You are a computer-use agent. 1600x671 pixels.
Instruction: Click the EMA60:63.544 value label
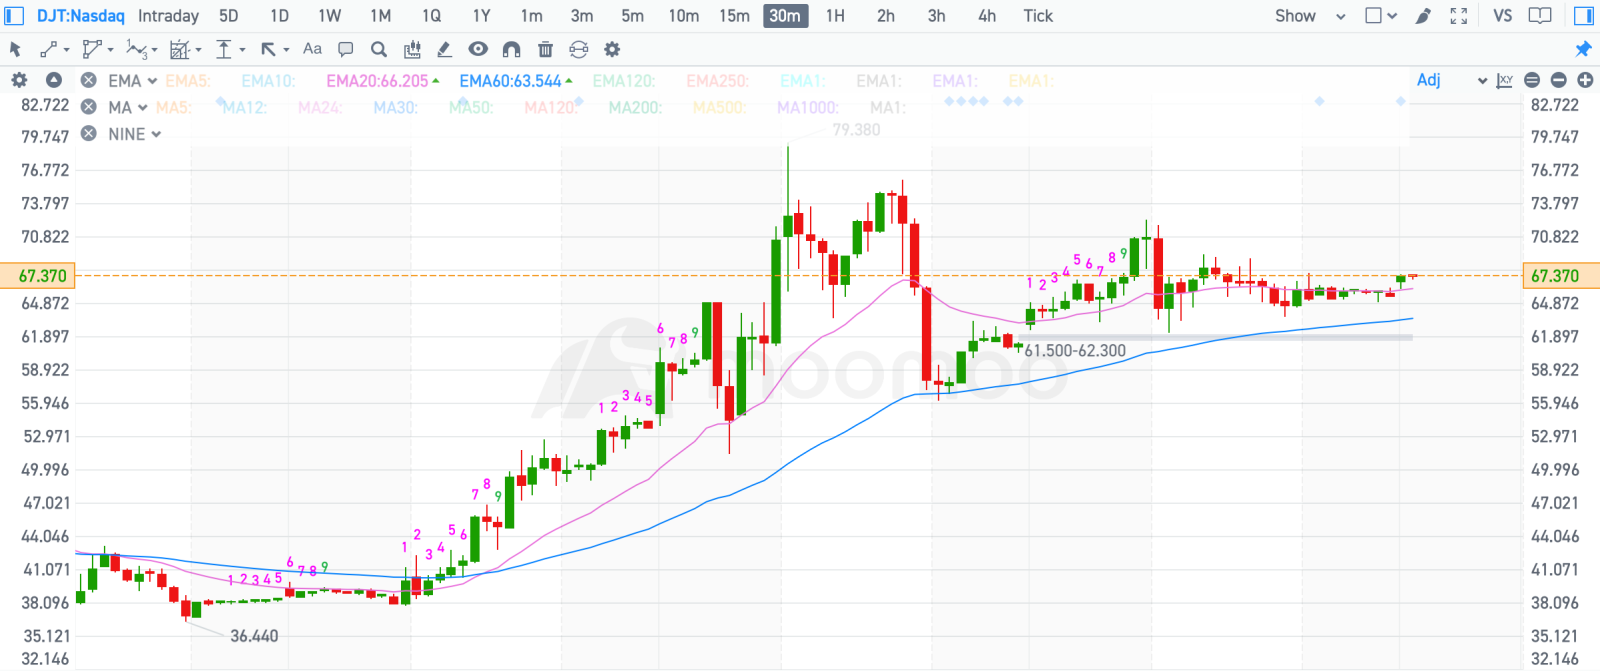tap(511, 81)
